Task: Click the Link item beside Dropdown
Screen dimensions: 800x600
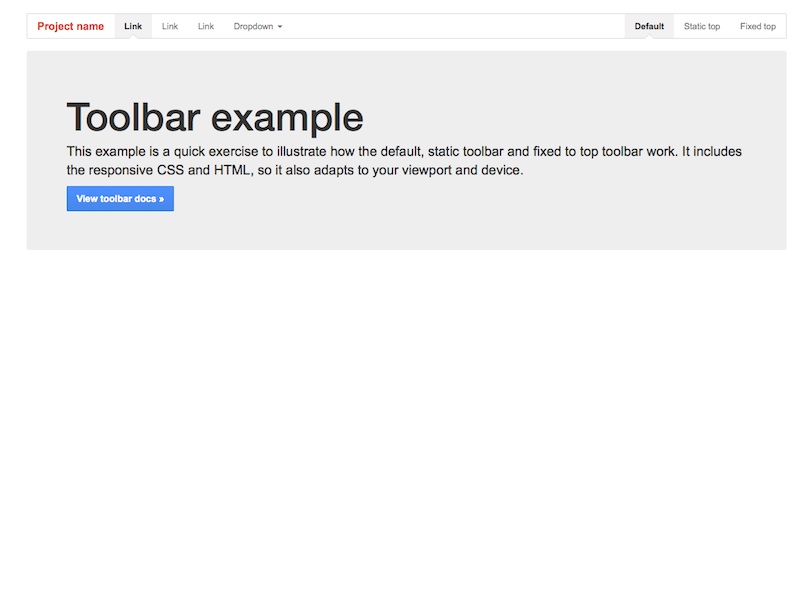Action: [206, 26]
